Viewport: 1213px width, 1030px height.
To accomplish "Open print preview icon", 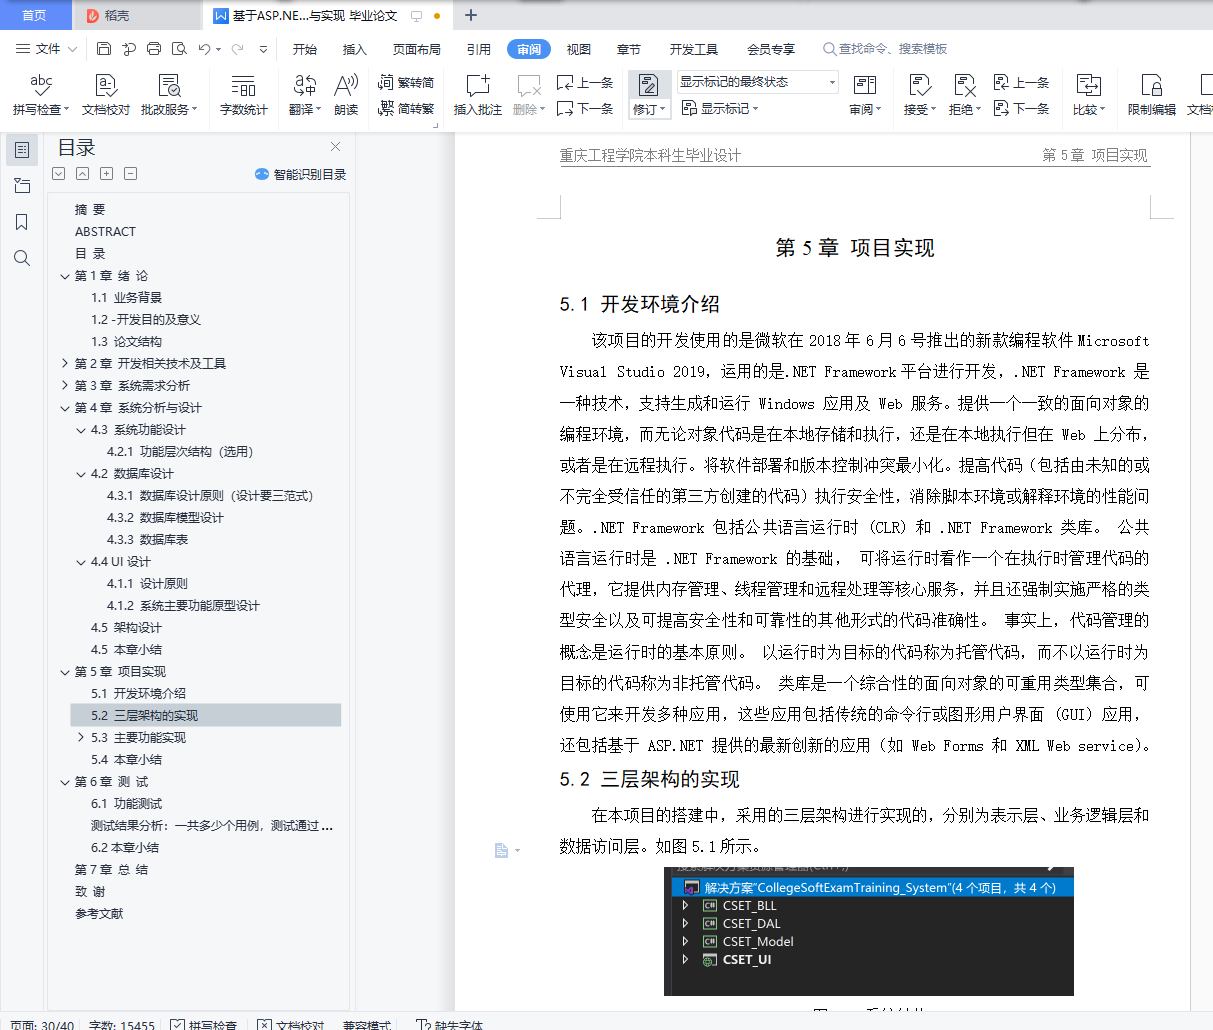I will coord(179,48).
